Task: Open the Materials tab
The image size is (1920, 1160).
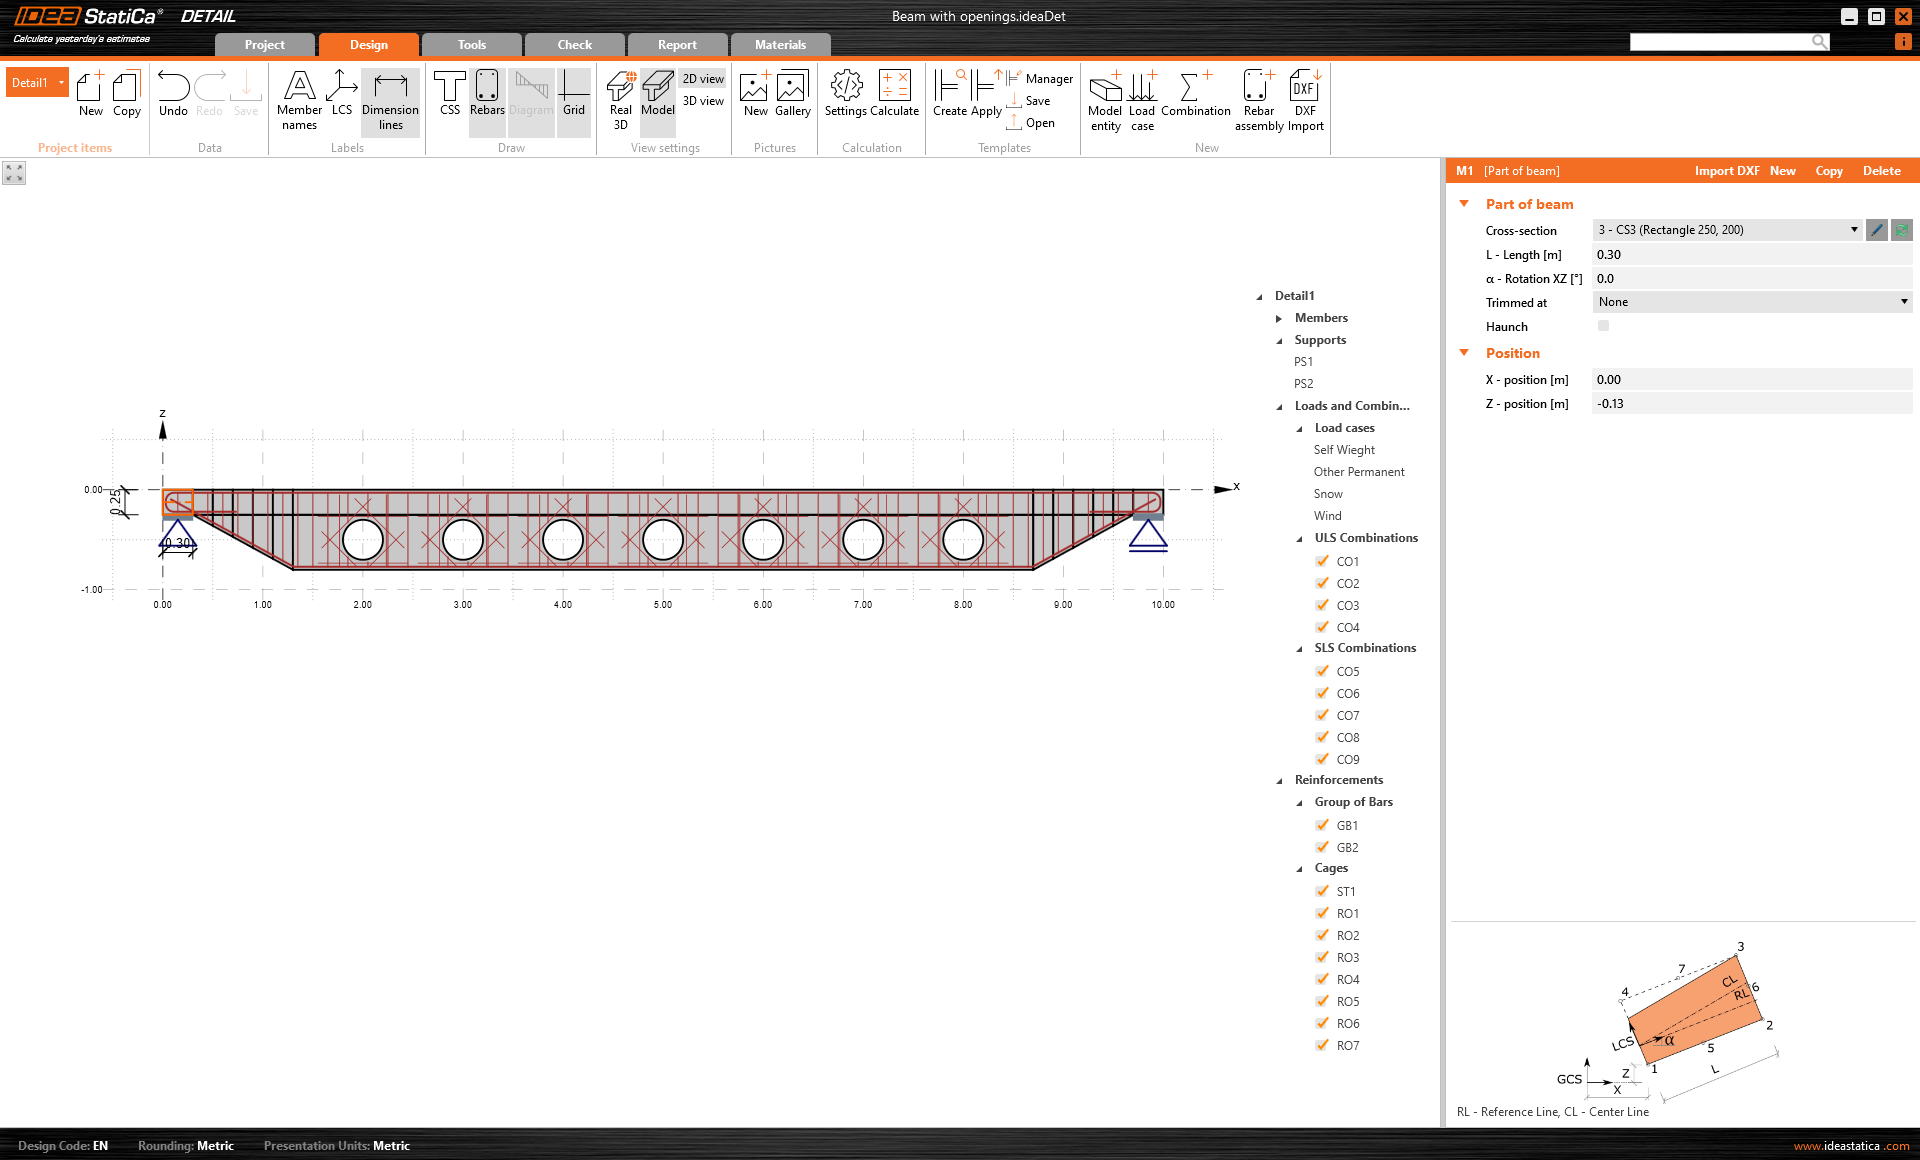Action: coord(780,45)
